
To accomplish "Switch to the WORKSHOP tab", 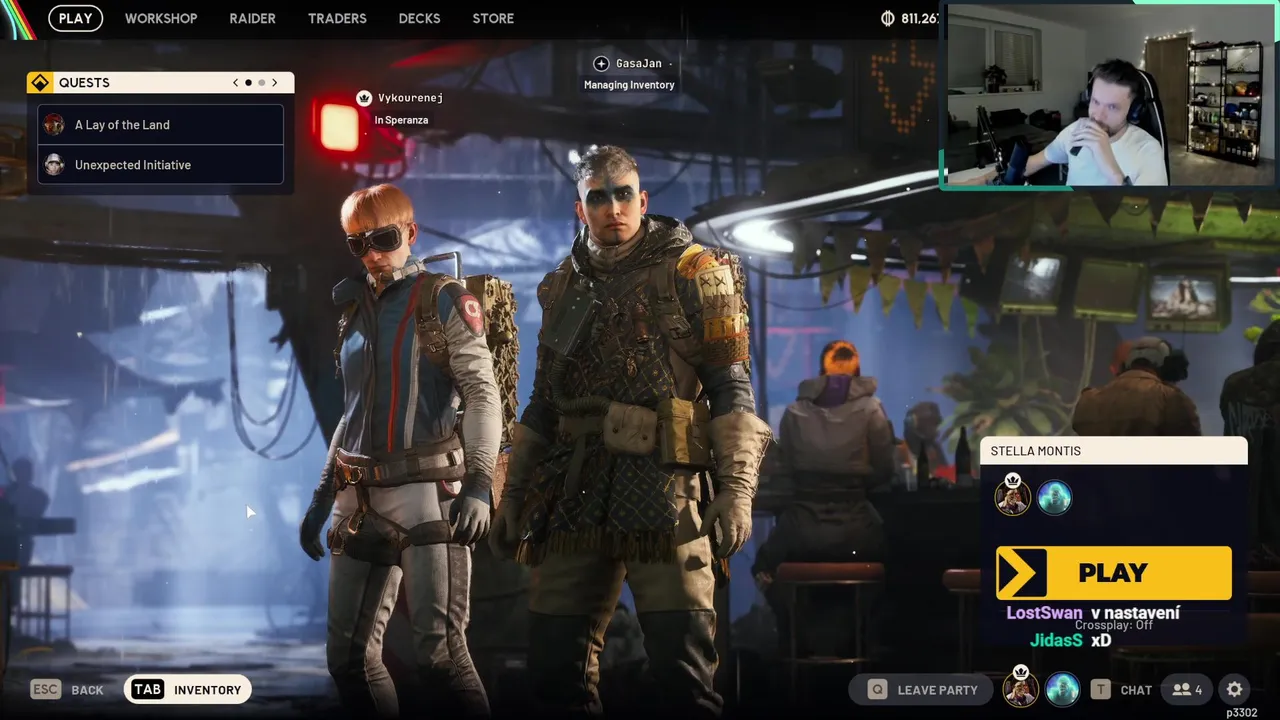I will tap(161, 18).
